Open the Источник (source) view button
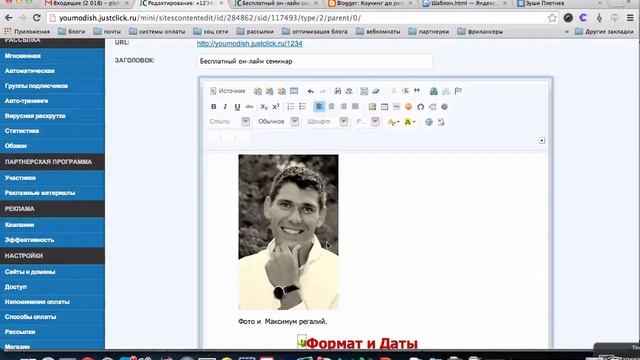Screen dimensions: 640x360 (228, 91)
